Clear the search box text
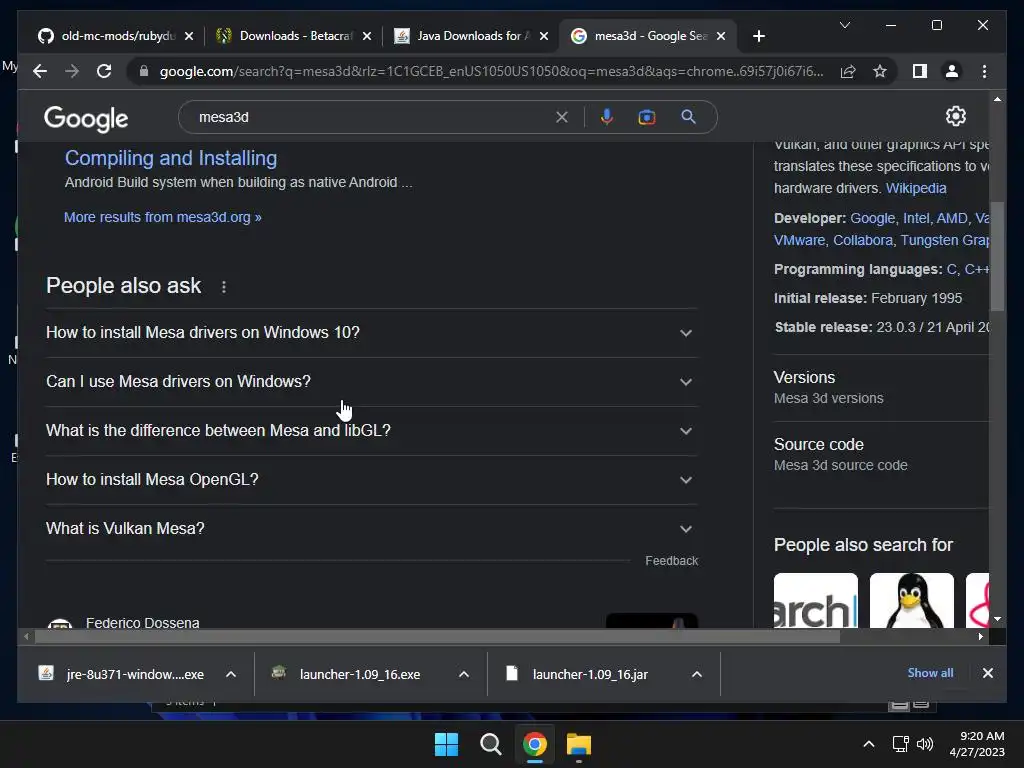This screenshot has width=1024, height=768. tap(562, 117)
